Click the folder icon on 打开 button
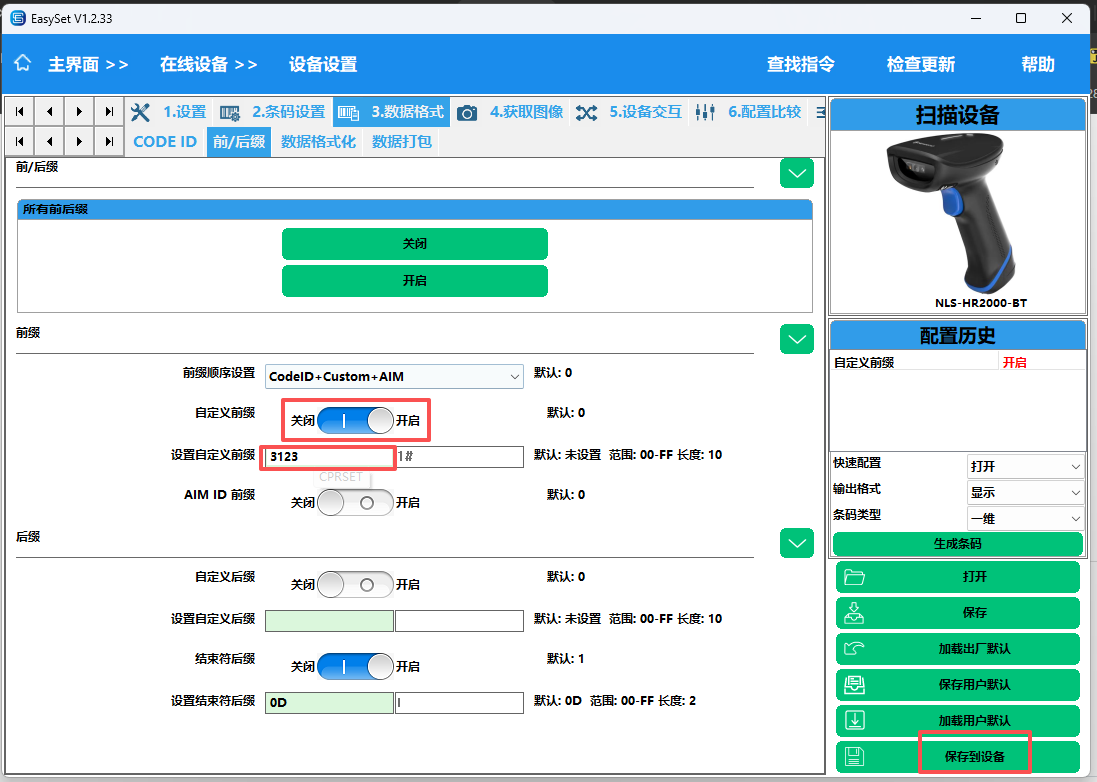Screen dimensions: 1097x782 point(853,577)
